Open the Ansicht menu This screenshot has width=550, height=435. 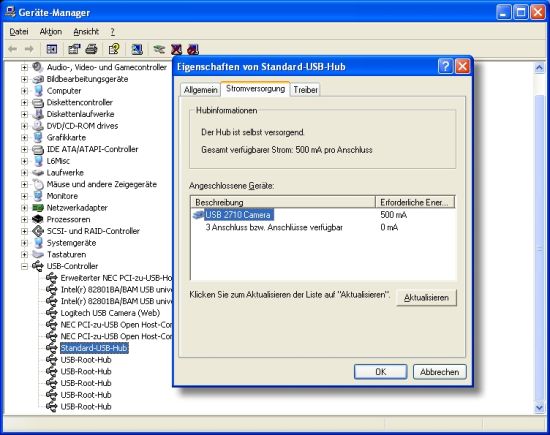pyautogui.click(x=86, y=32)
